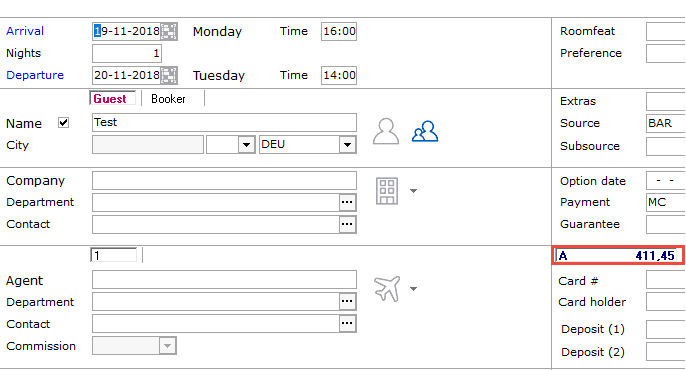The height and width of the screenshot is (370, 686).
Task: Toggle the Name checkbox
Action: (63, 123)
